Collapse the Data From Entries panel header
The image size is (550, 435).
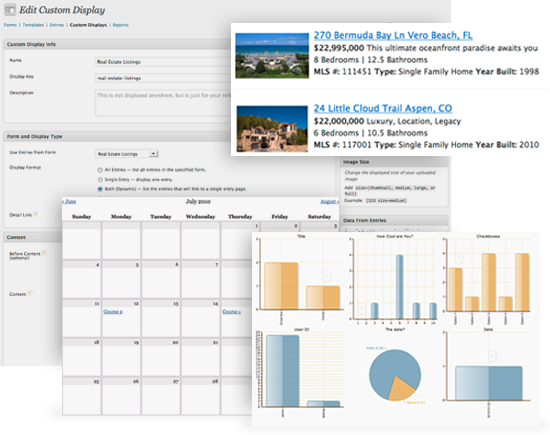tap(395, 220)
